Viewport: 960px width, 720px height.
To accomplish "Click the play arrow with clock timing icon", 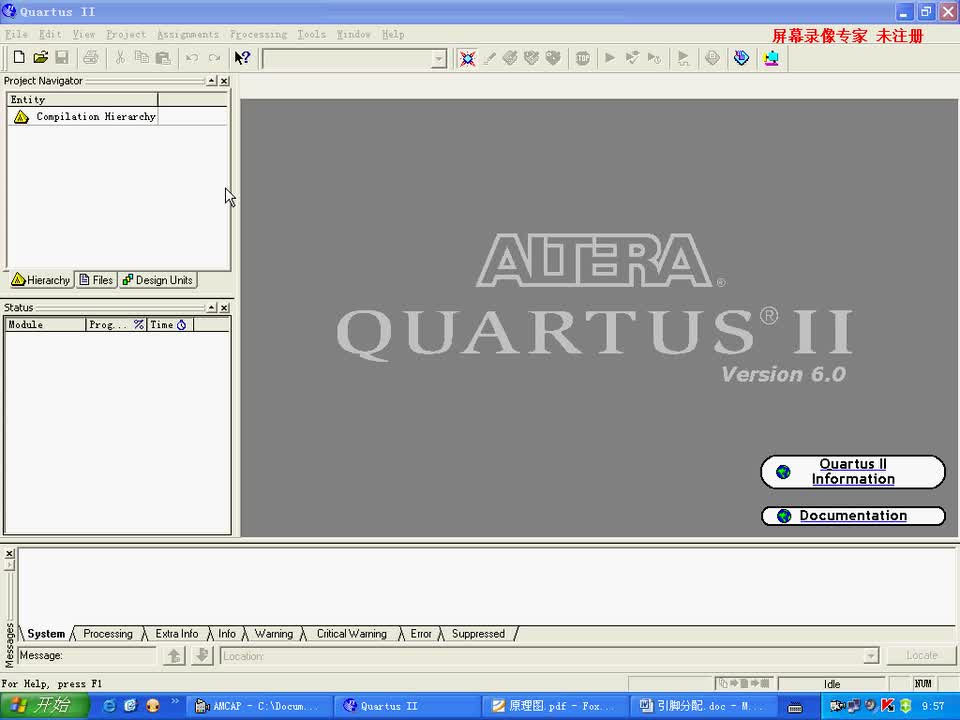I will [654, 58].
